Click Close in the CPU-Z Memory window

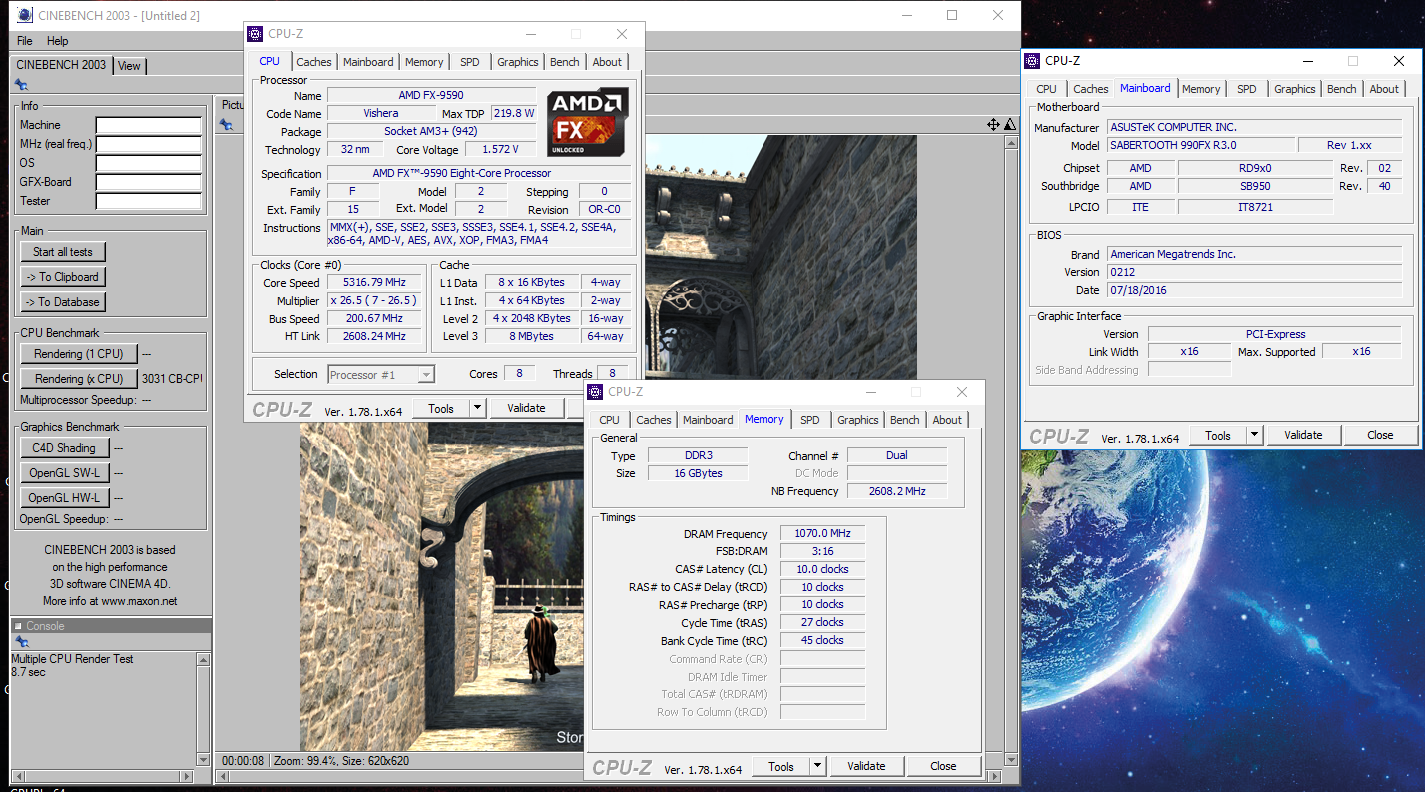[x=943, y=766]
